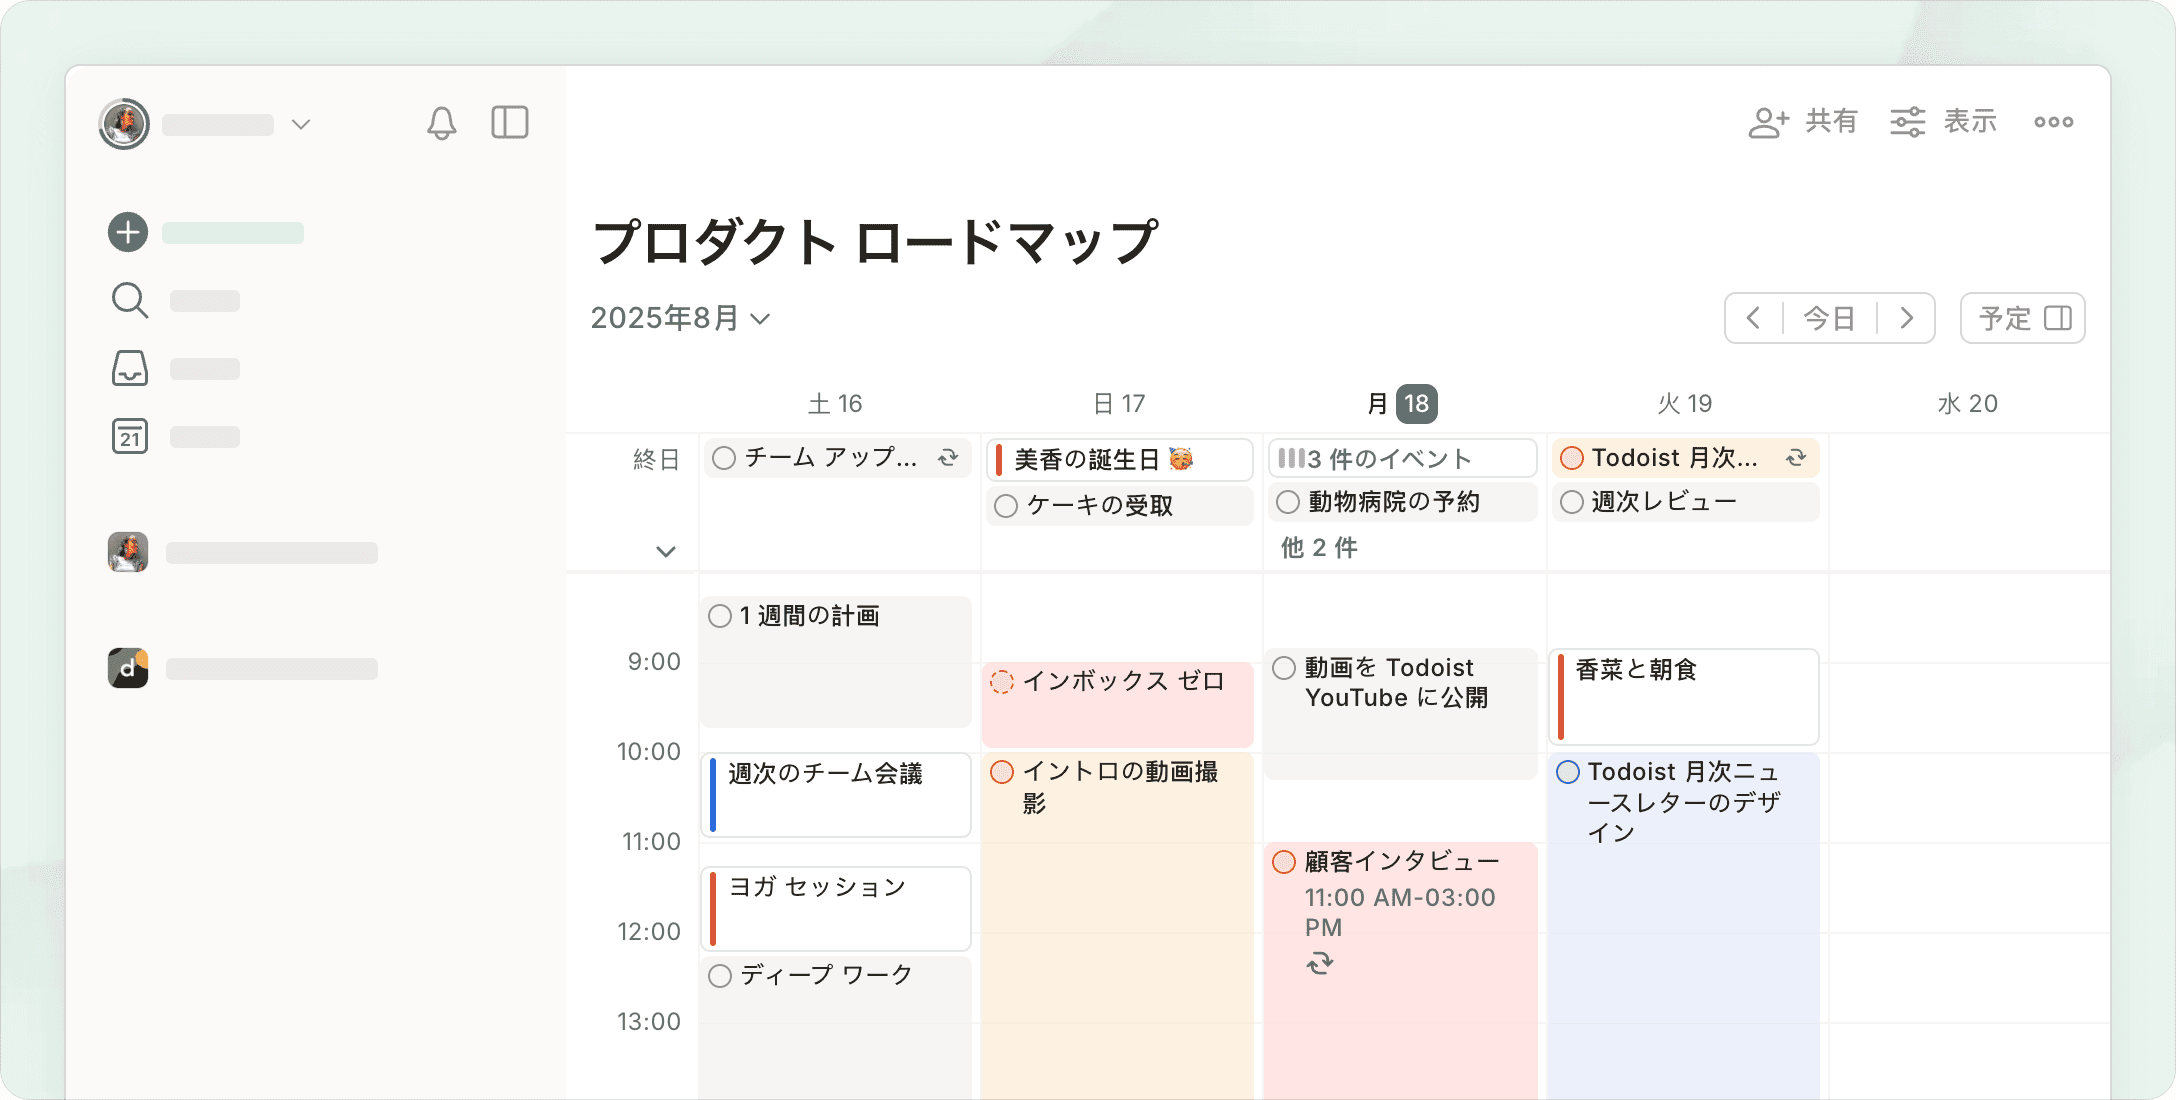The width and height of the screenshot is (2176, 1100).
Task: Toggle the sidebar panel icon
Action: 509,123
